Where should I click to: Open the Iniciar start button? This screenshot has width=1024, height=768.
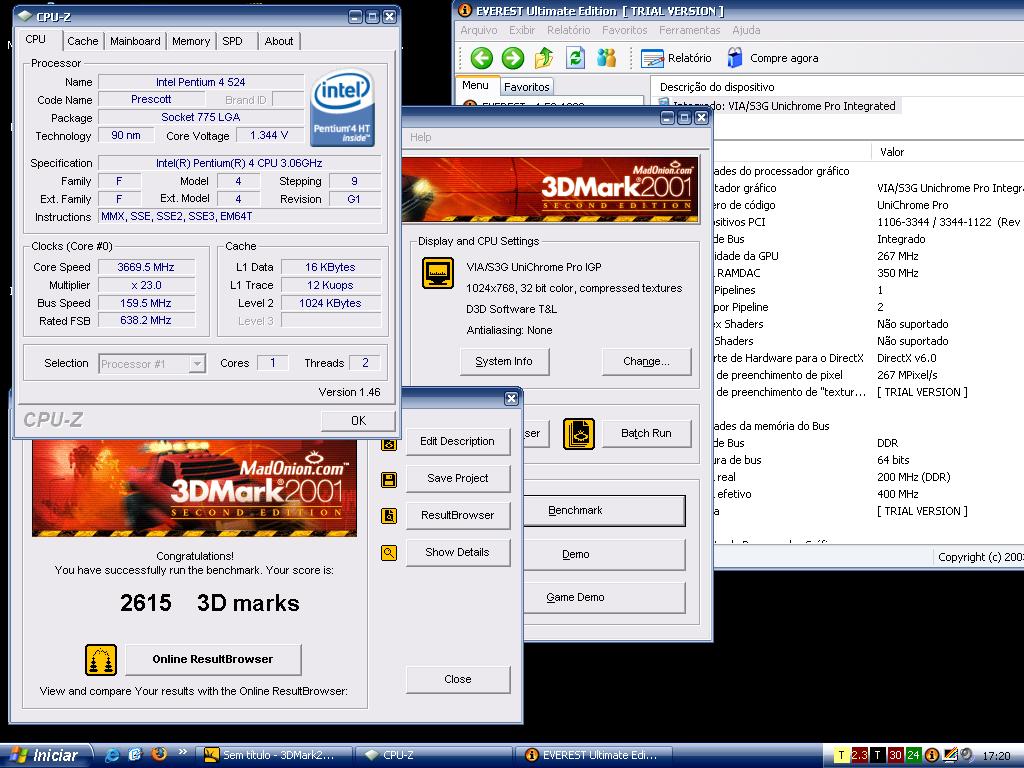pyautogui.click(x=46, y=755)
